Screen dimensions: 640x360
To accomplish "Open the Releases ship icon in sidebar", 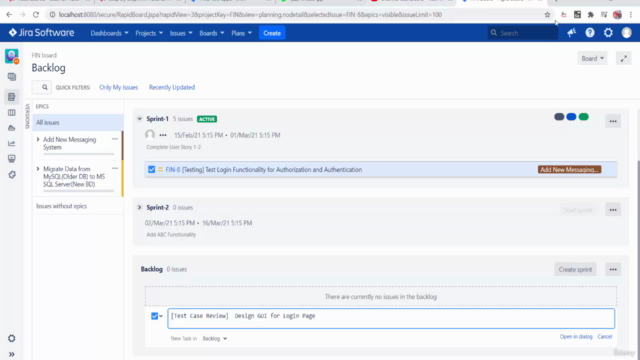I will [x=11, y=128].
